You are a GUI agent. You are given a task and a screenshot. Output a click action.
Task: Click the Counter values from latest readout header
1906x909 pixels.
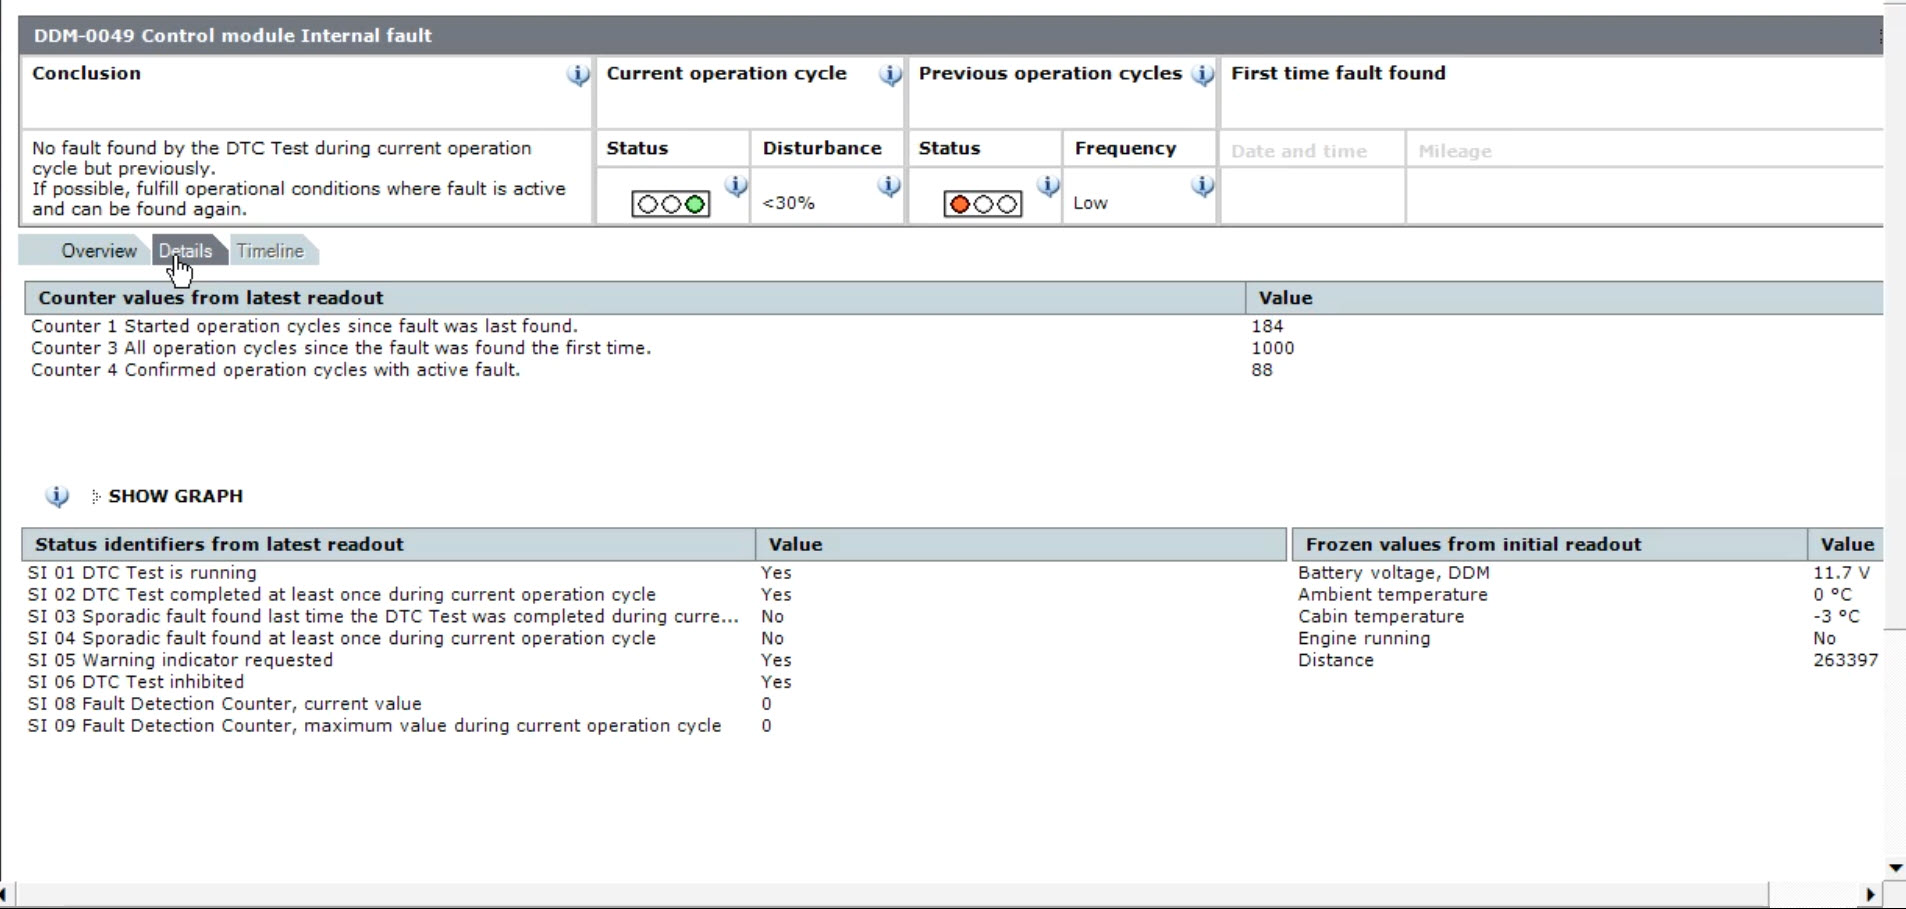point(211,298)
